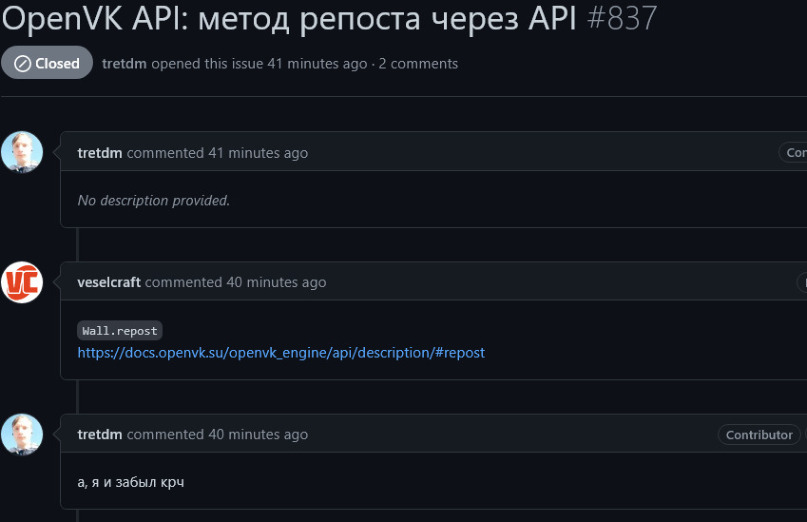
Task: Click tretdm username in the first comment header
Action: coord(100,153)
